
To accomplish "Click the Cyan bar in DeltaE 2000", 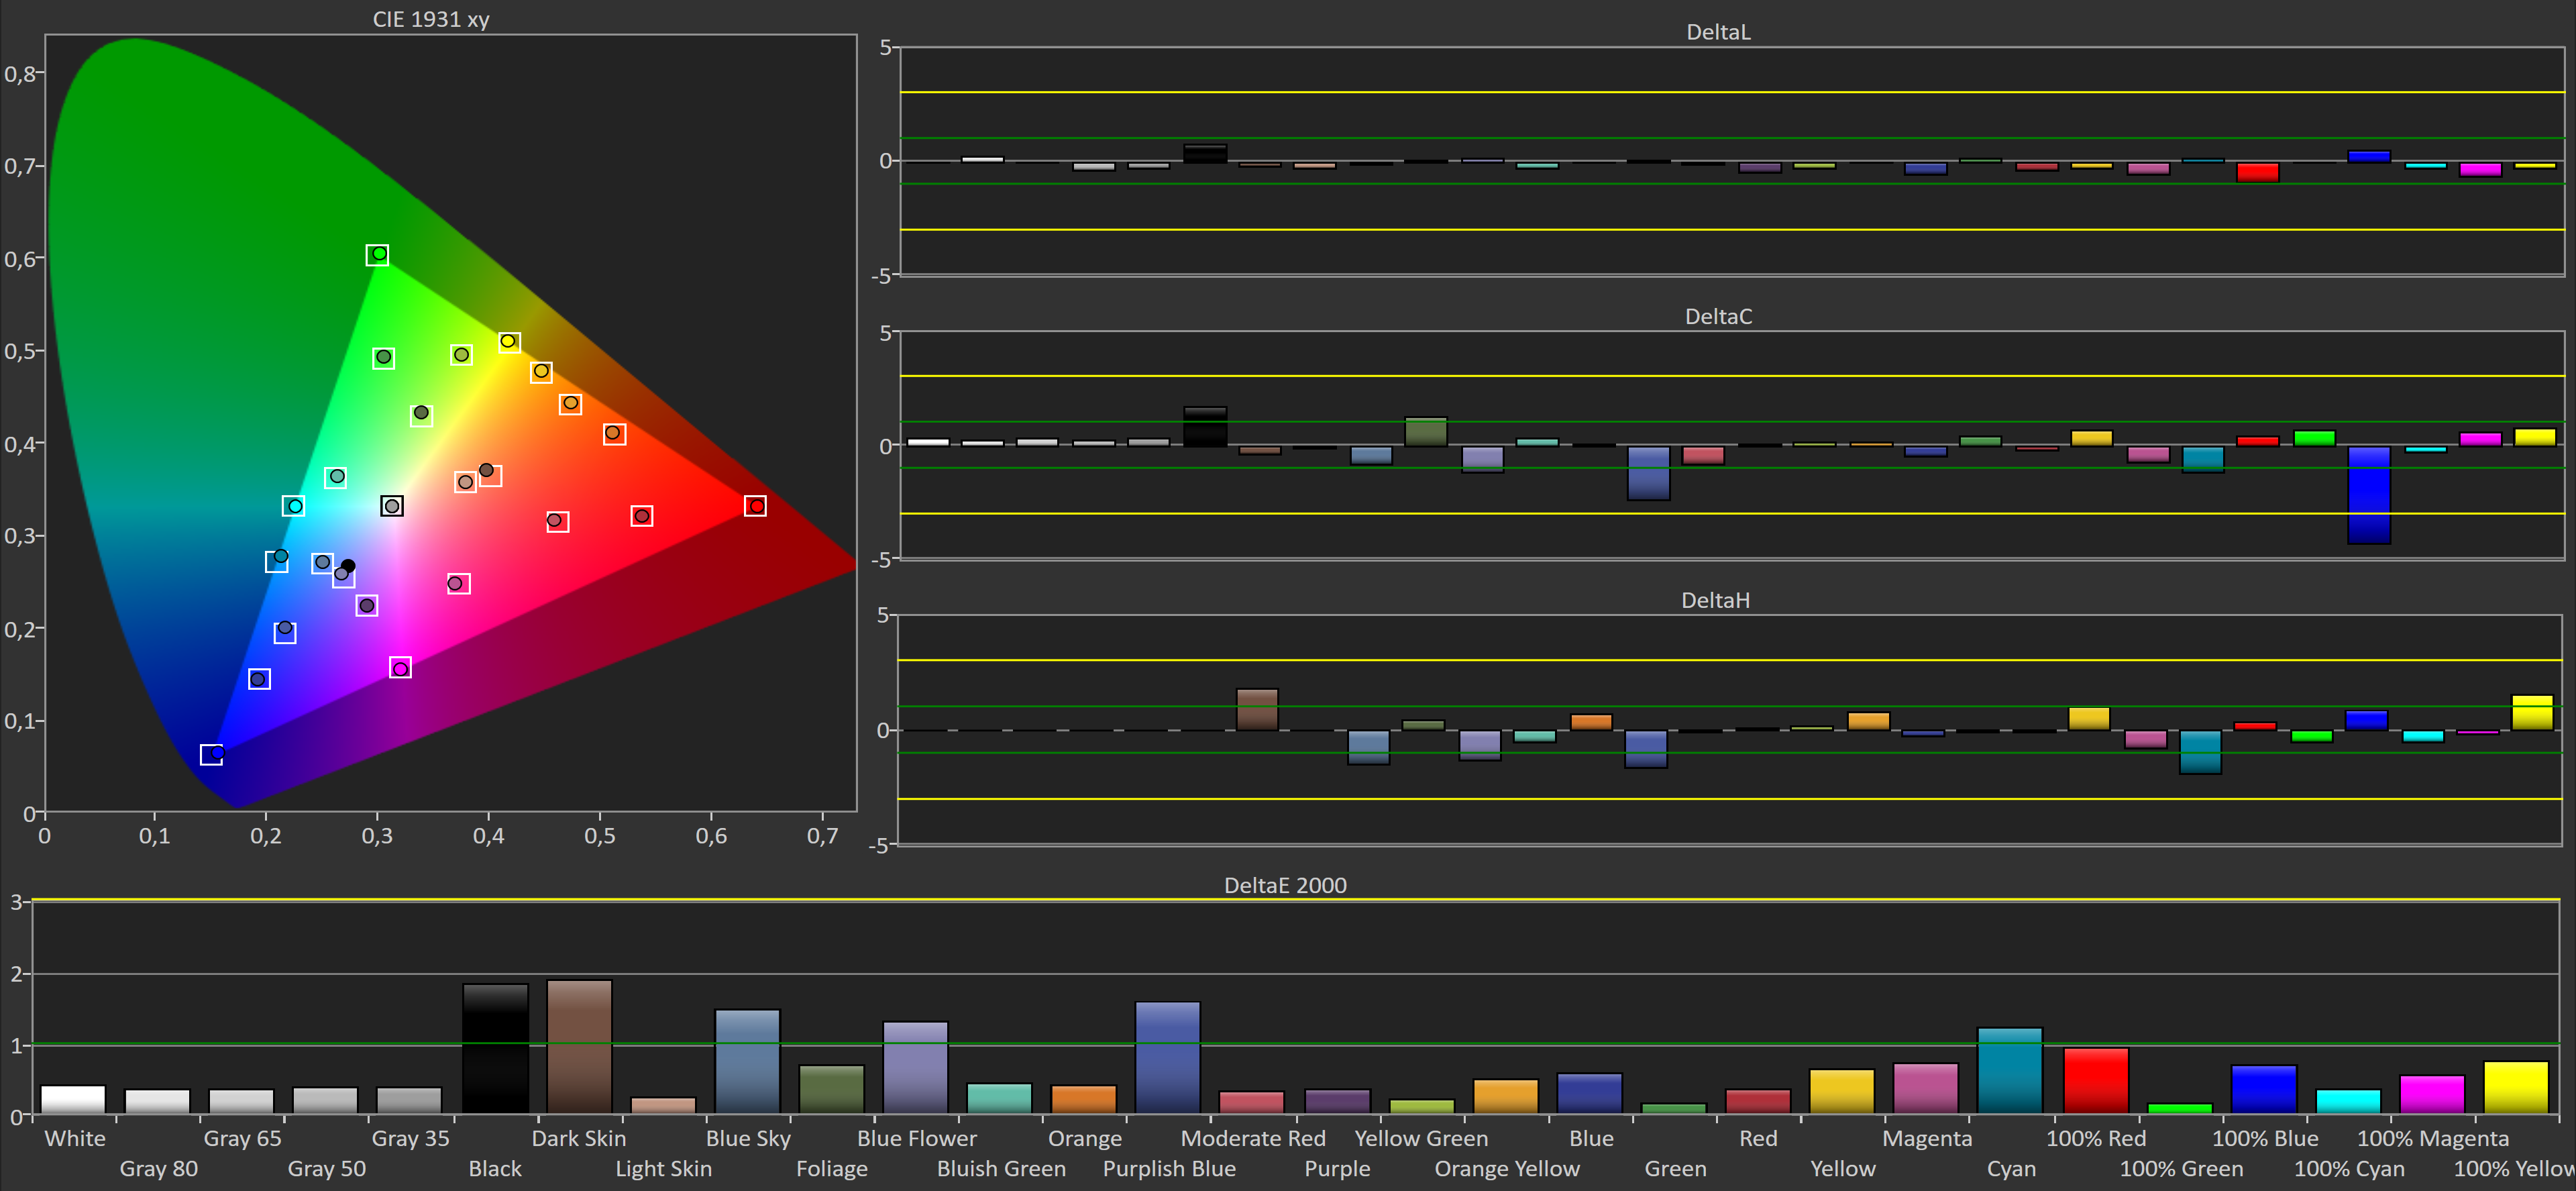I will coord(2010,1070).
